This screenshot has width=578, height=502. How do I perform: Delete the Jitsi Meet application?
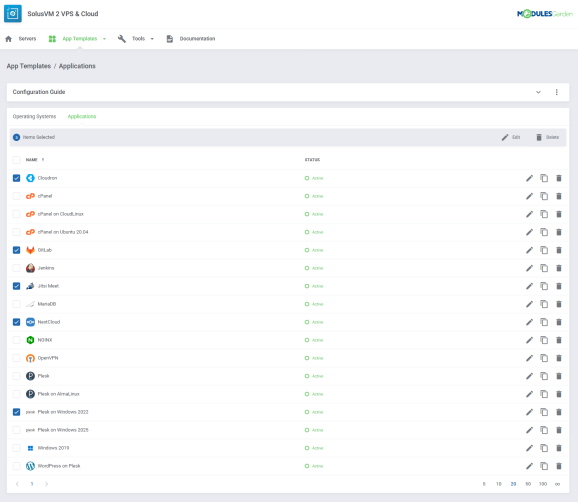pyautogui.click(x=559, y=286)
